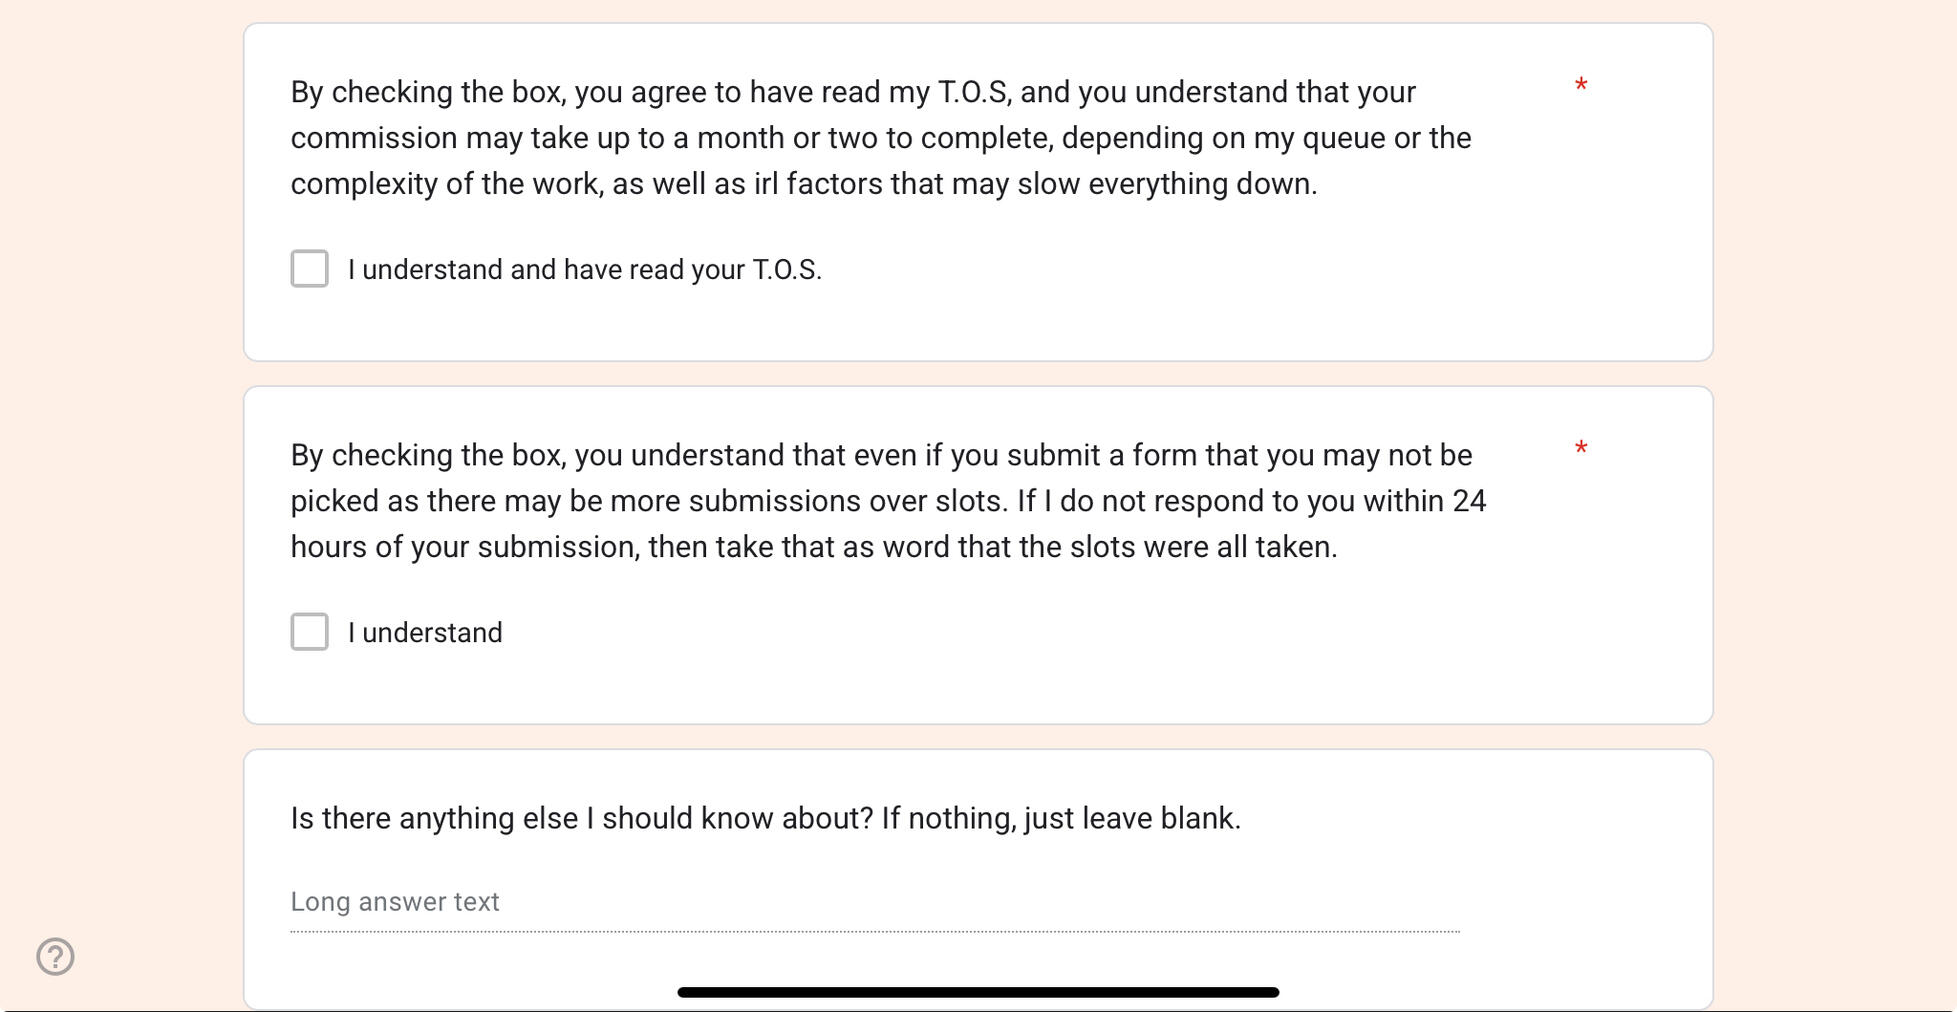Viewport: 1957px width, 1012px height.
Task: Open the help question mark icon
Action: 56,956
